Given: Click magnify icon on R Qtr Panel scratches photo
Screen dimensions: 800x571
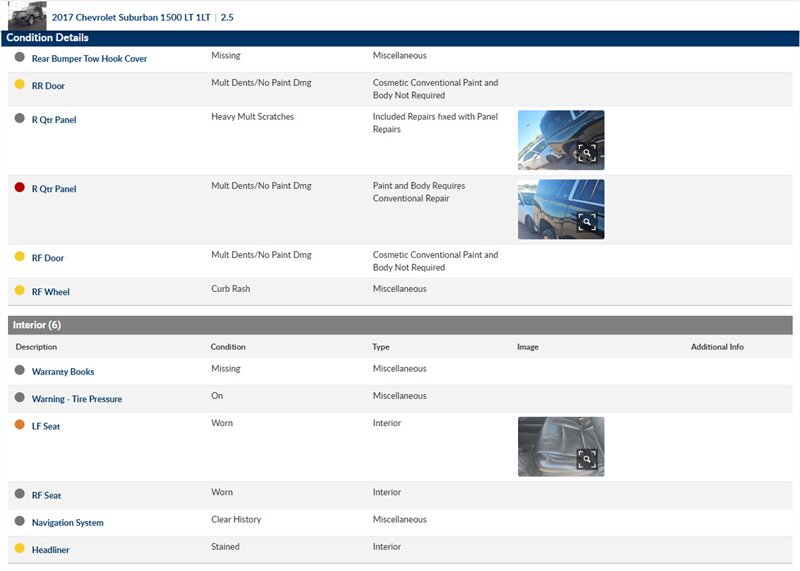Looking at the screenshot, I should tap(587, 153).
